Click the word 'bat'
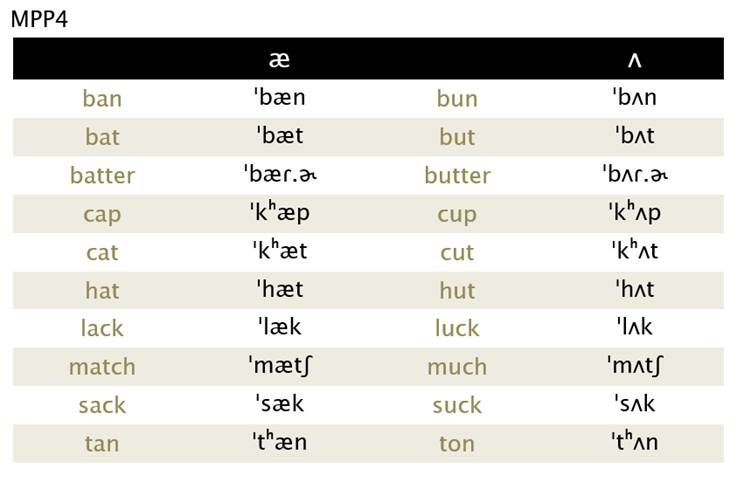Viewport: 737px width, 482px height. point(102,137)
